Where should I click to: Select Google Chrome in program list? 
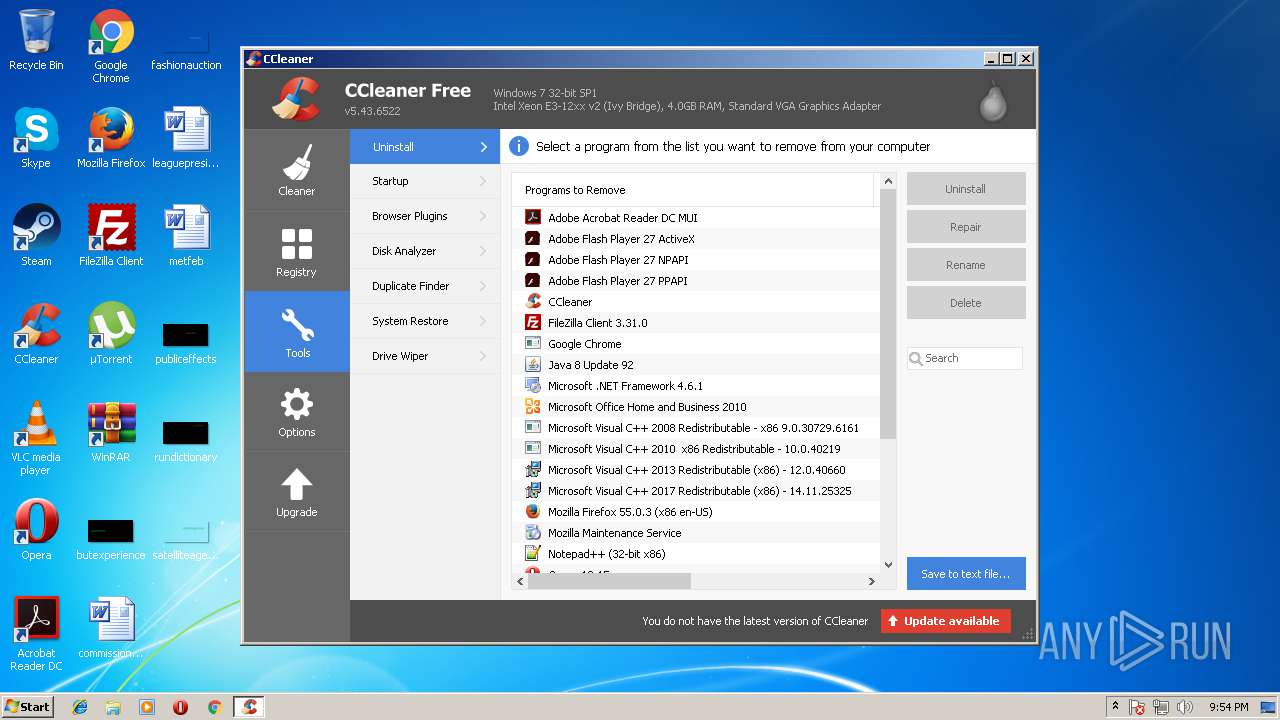(x=697, y=344)
